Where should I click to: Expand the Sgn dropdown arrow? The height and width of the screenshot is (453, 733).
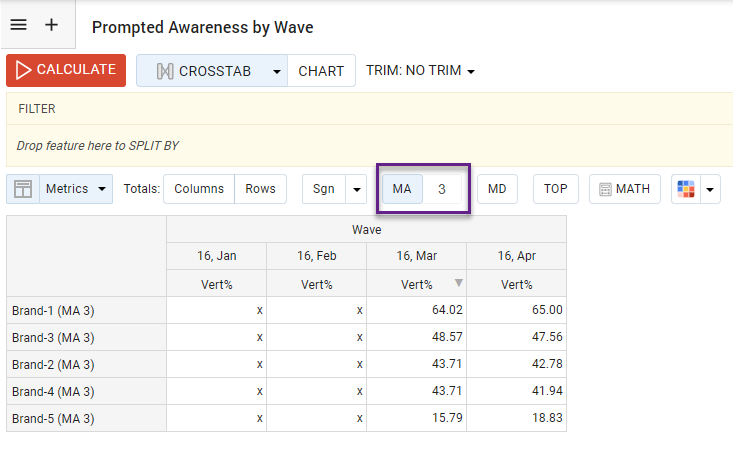pyautogui.click(x=357, y=189)
